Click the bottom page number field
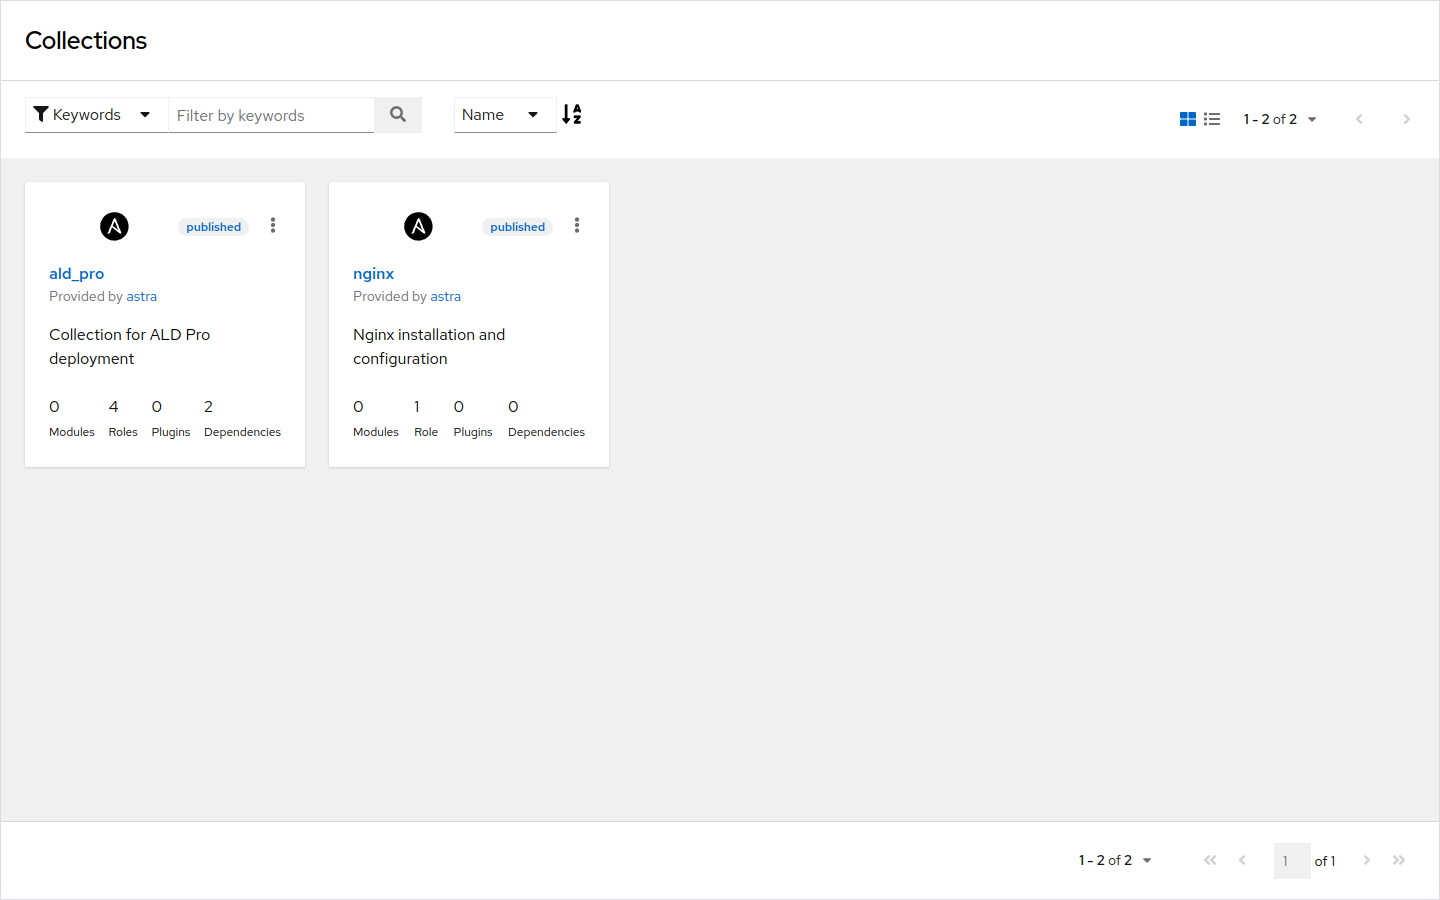The height and width of the screenshot is (900, 1440). point(1291,860)
